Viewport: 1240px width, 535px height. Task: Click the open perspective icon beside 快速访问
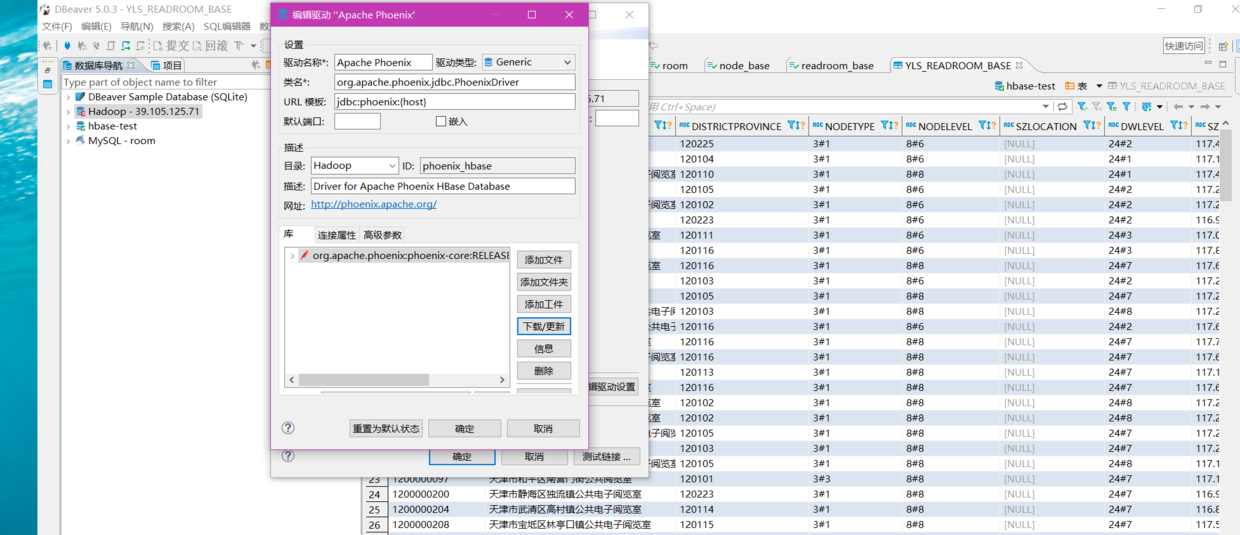tap(1222, 46)
